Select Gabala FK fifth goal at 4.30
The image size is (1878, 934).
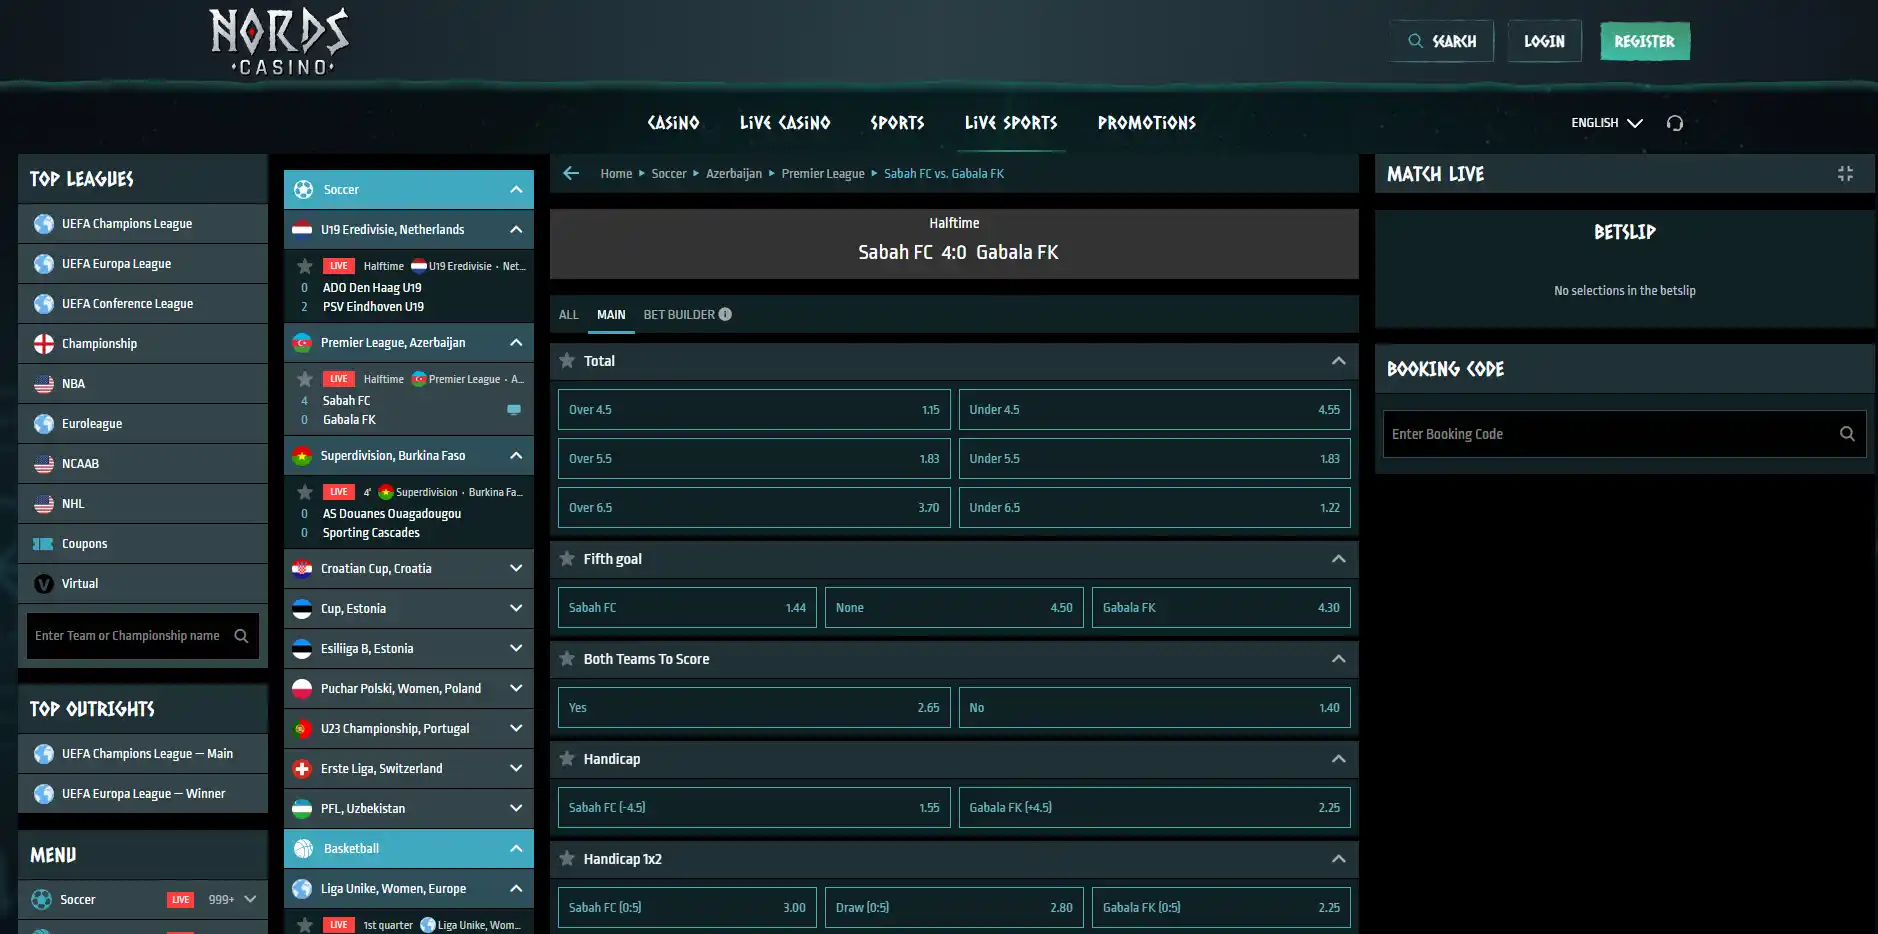(1221, 608)
